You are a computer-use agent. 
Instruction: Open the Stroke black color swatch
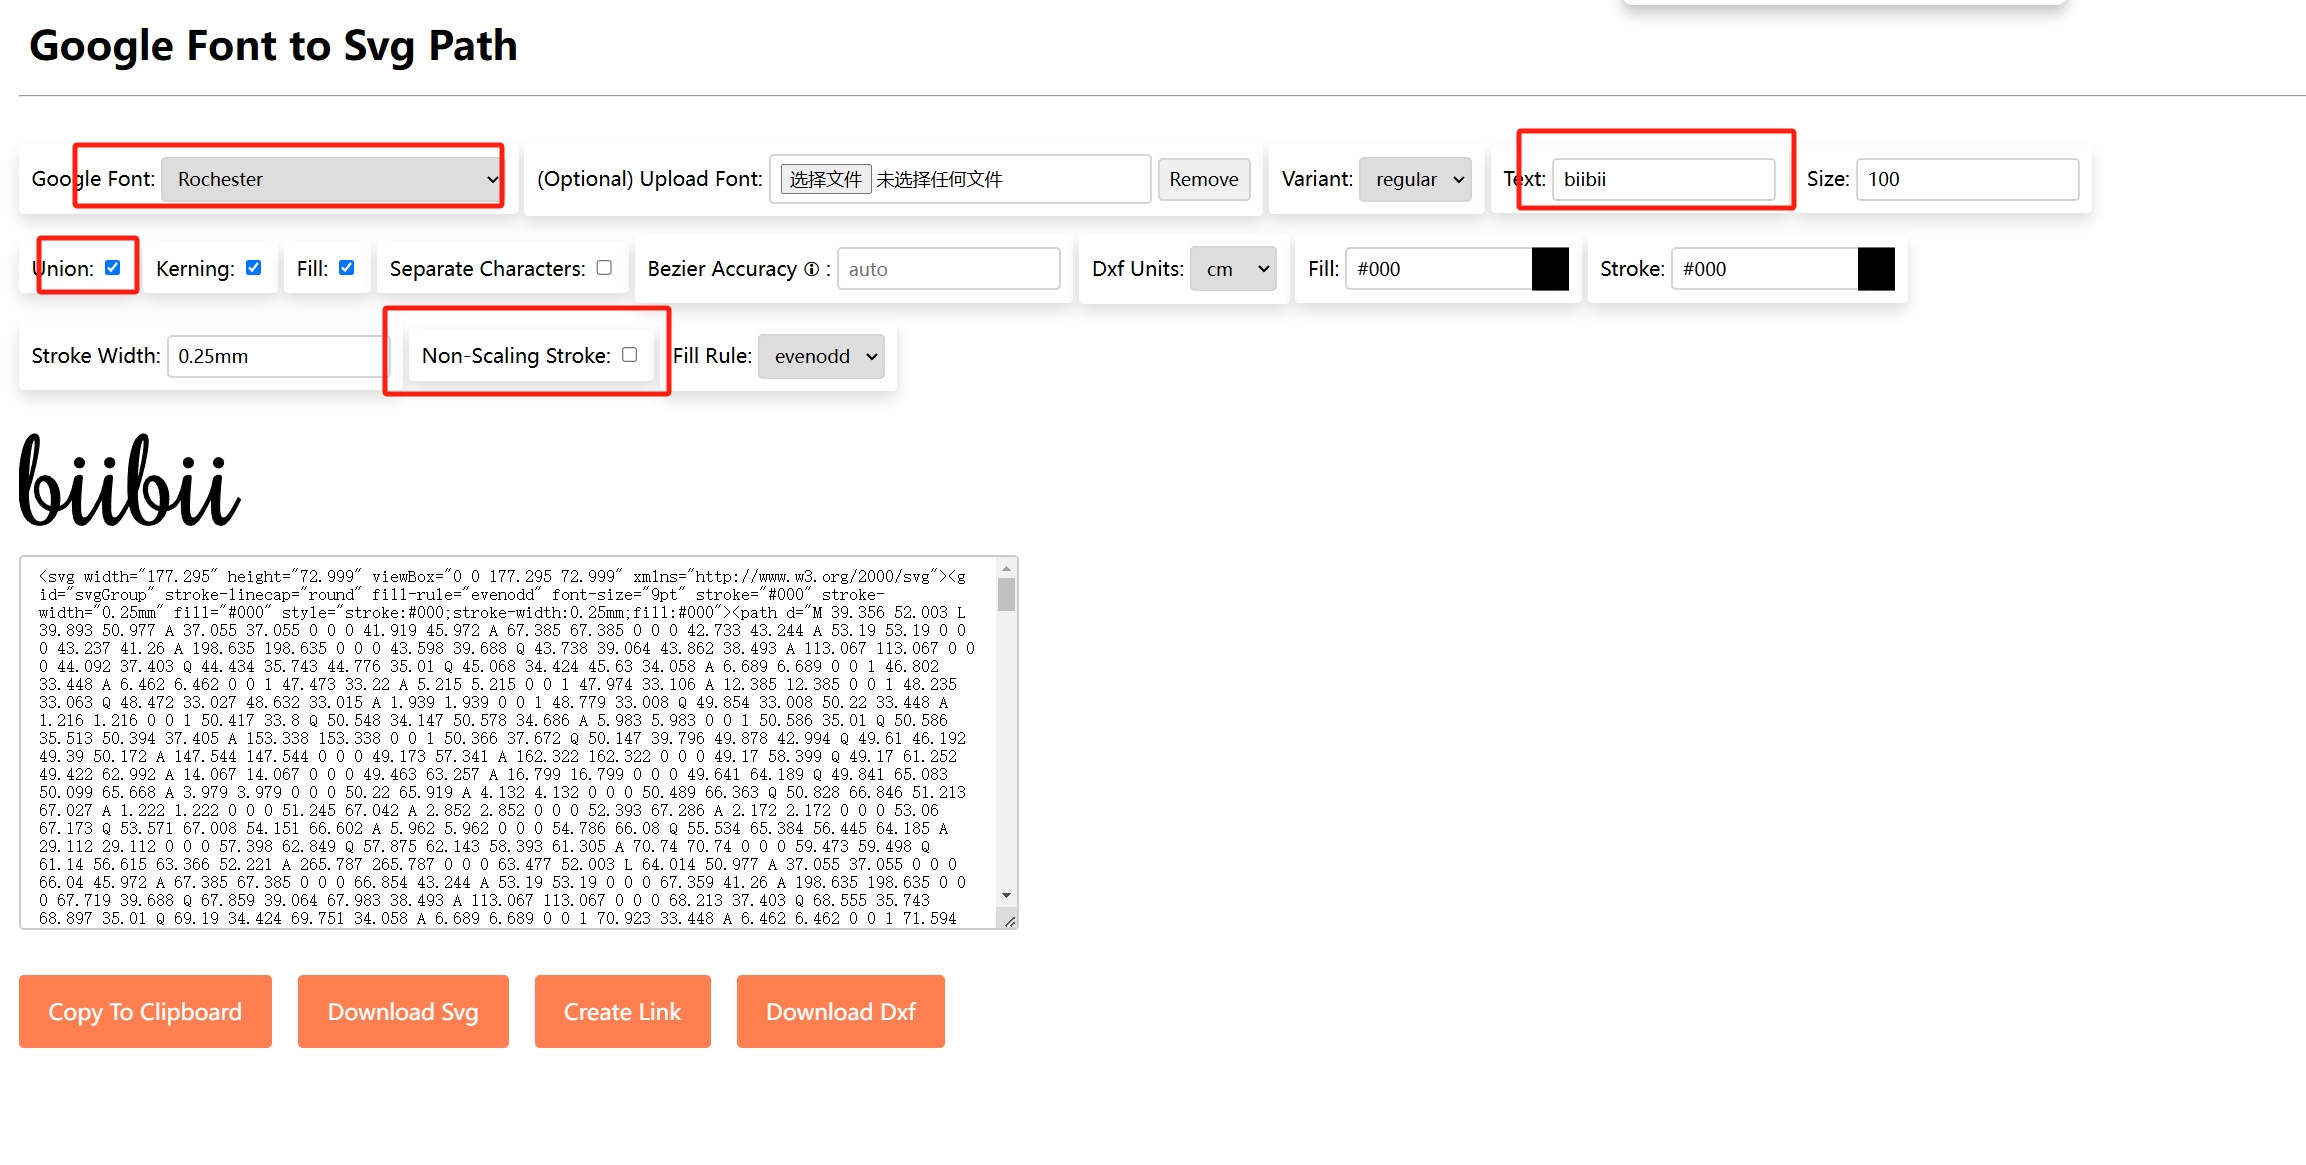[x=1876, y=269]
